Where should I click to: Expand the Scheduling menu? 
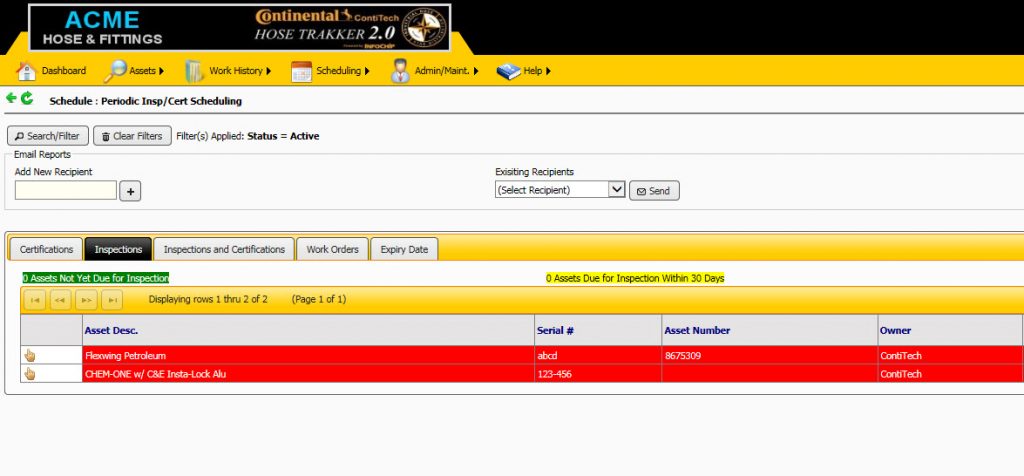(330, 71)
